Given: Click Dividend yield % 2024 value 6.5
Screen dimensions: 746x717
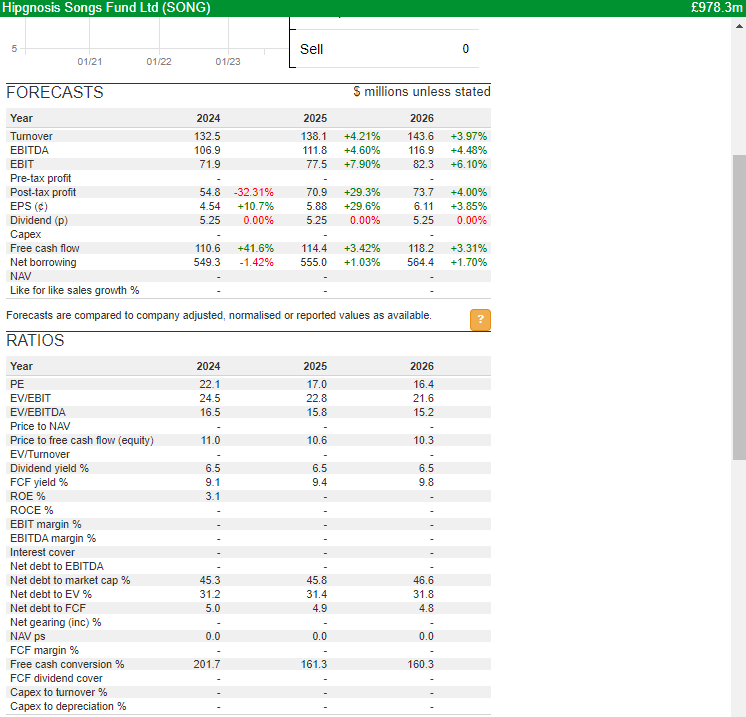Looking at the screenshot, I should [x=213, y=469].
